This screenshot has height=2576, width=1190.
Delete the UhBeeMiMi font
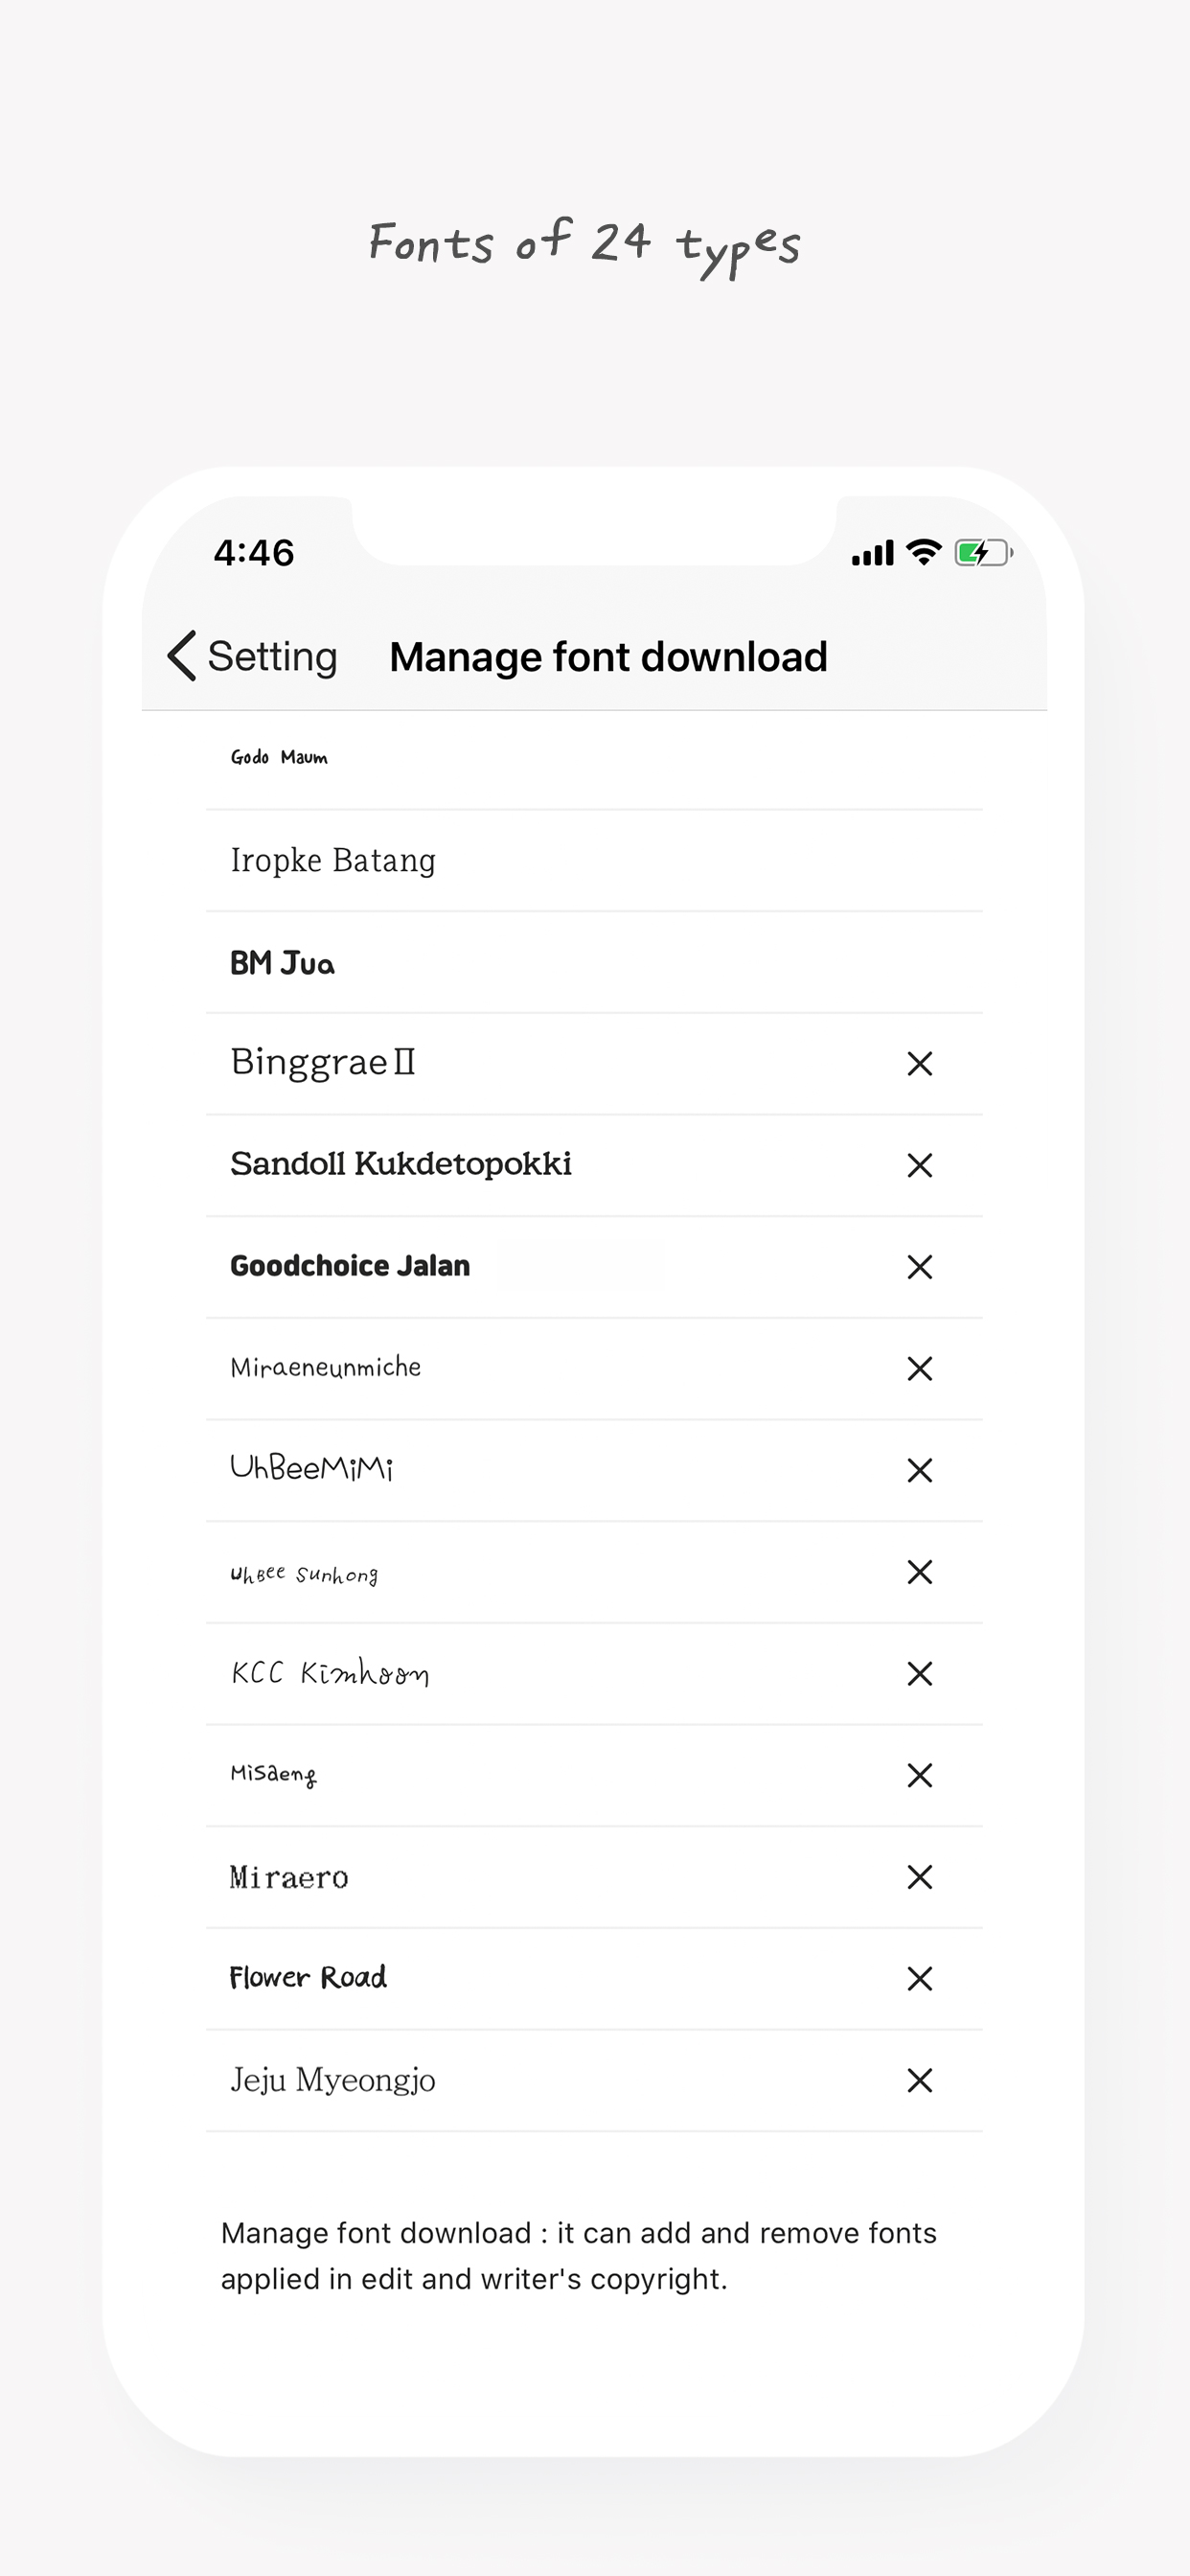pos(921,1470)
